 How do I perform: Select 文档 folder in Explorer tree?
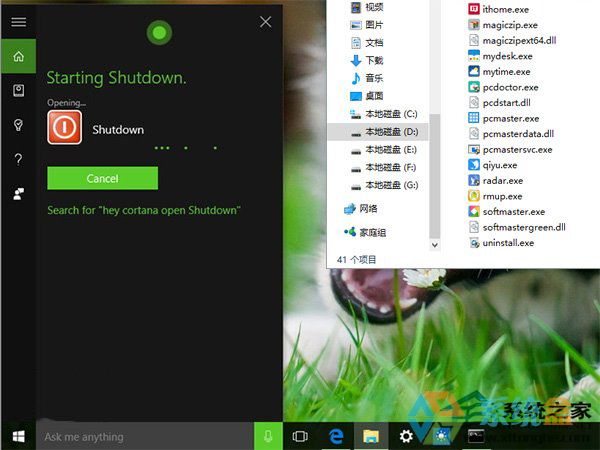coord(367,42)
